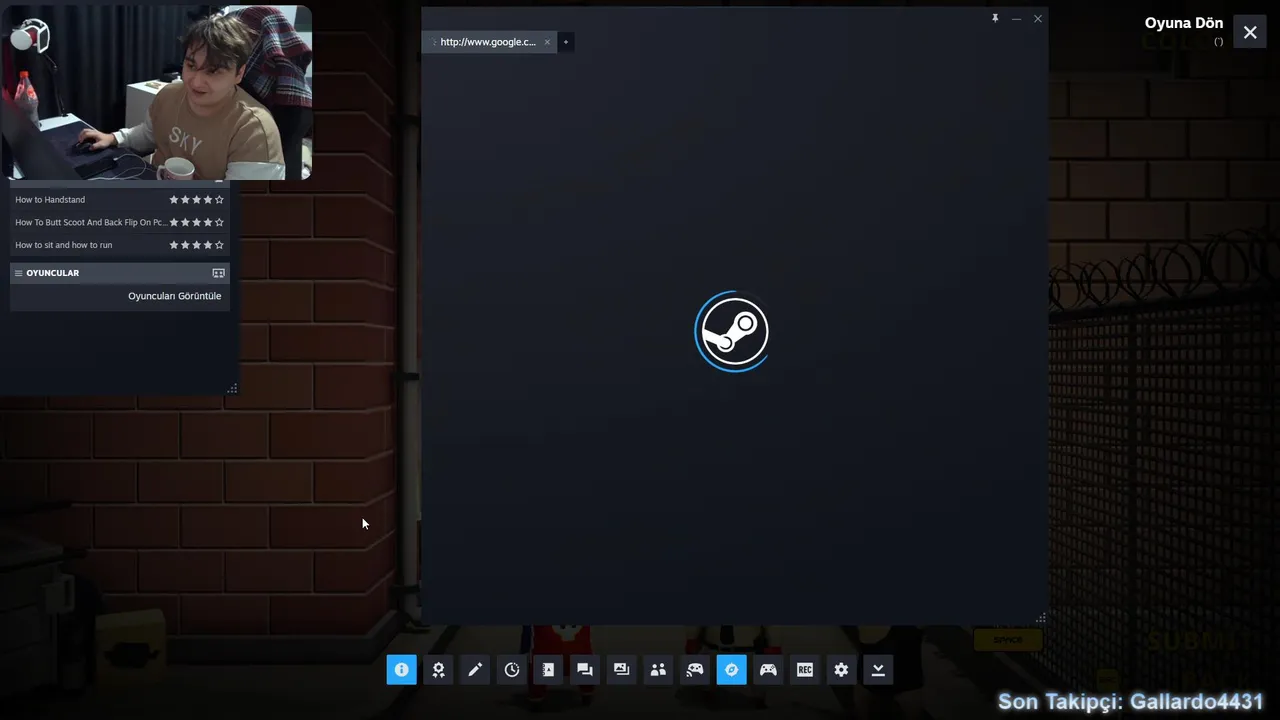Screen dimensions: 1280x720
Task: Open the playtime clock panel
Action: tap(511, 670)
